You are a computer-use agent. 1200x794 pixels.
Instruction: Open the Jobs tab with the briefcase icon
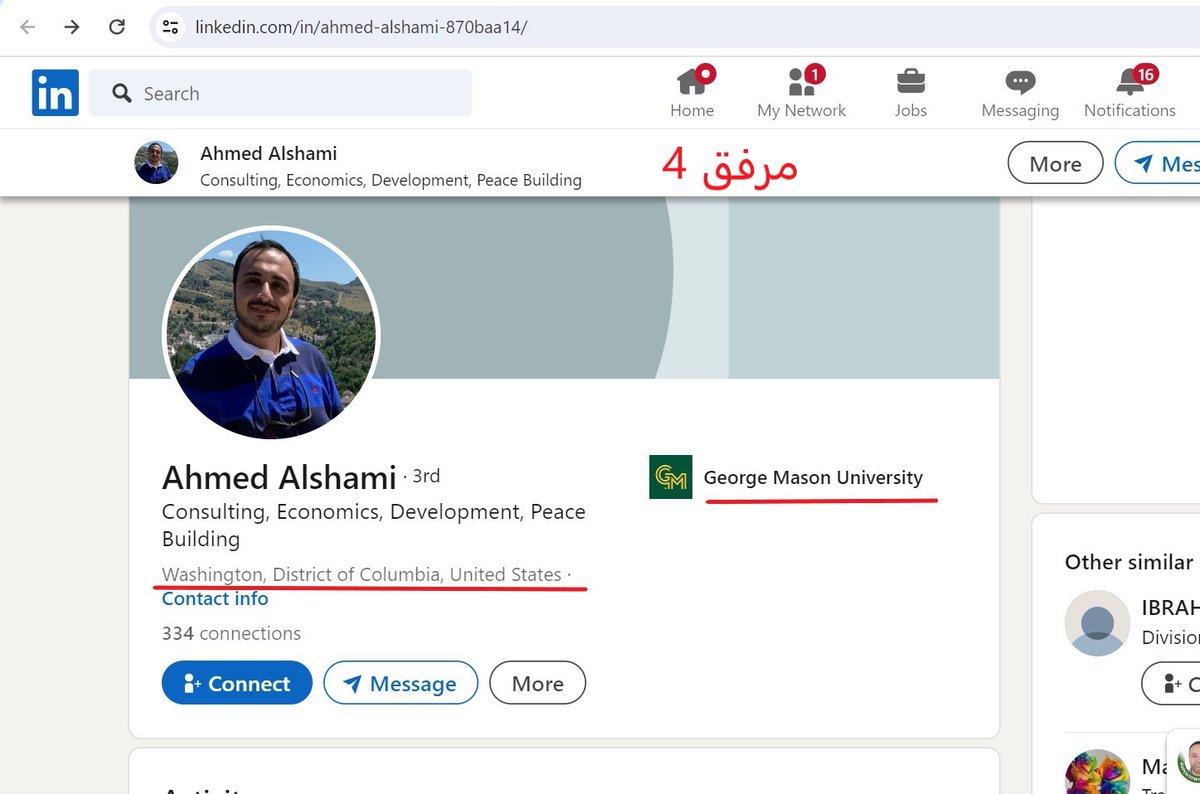[910, 93]
